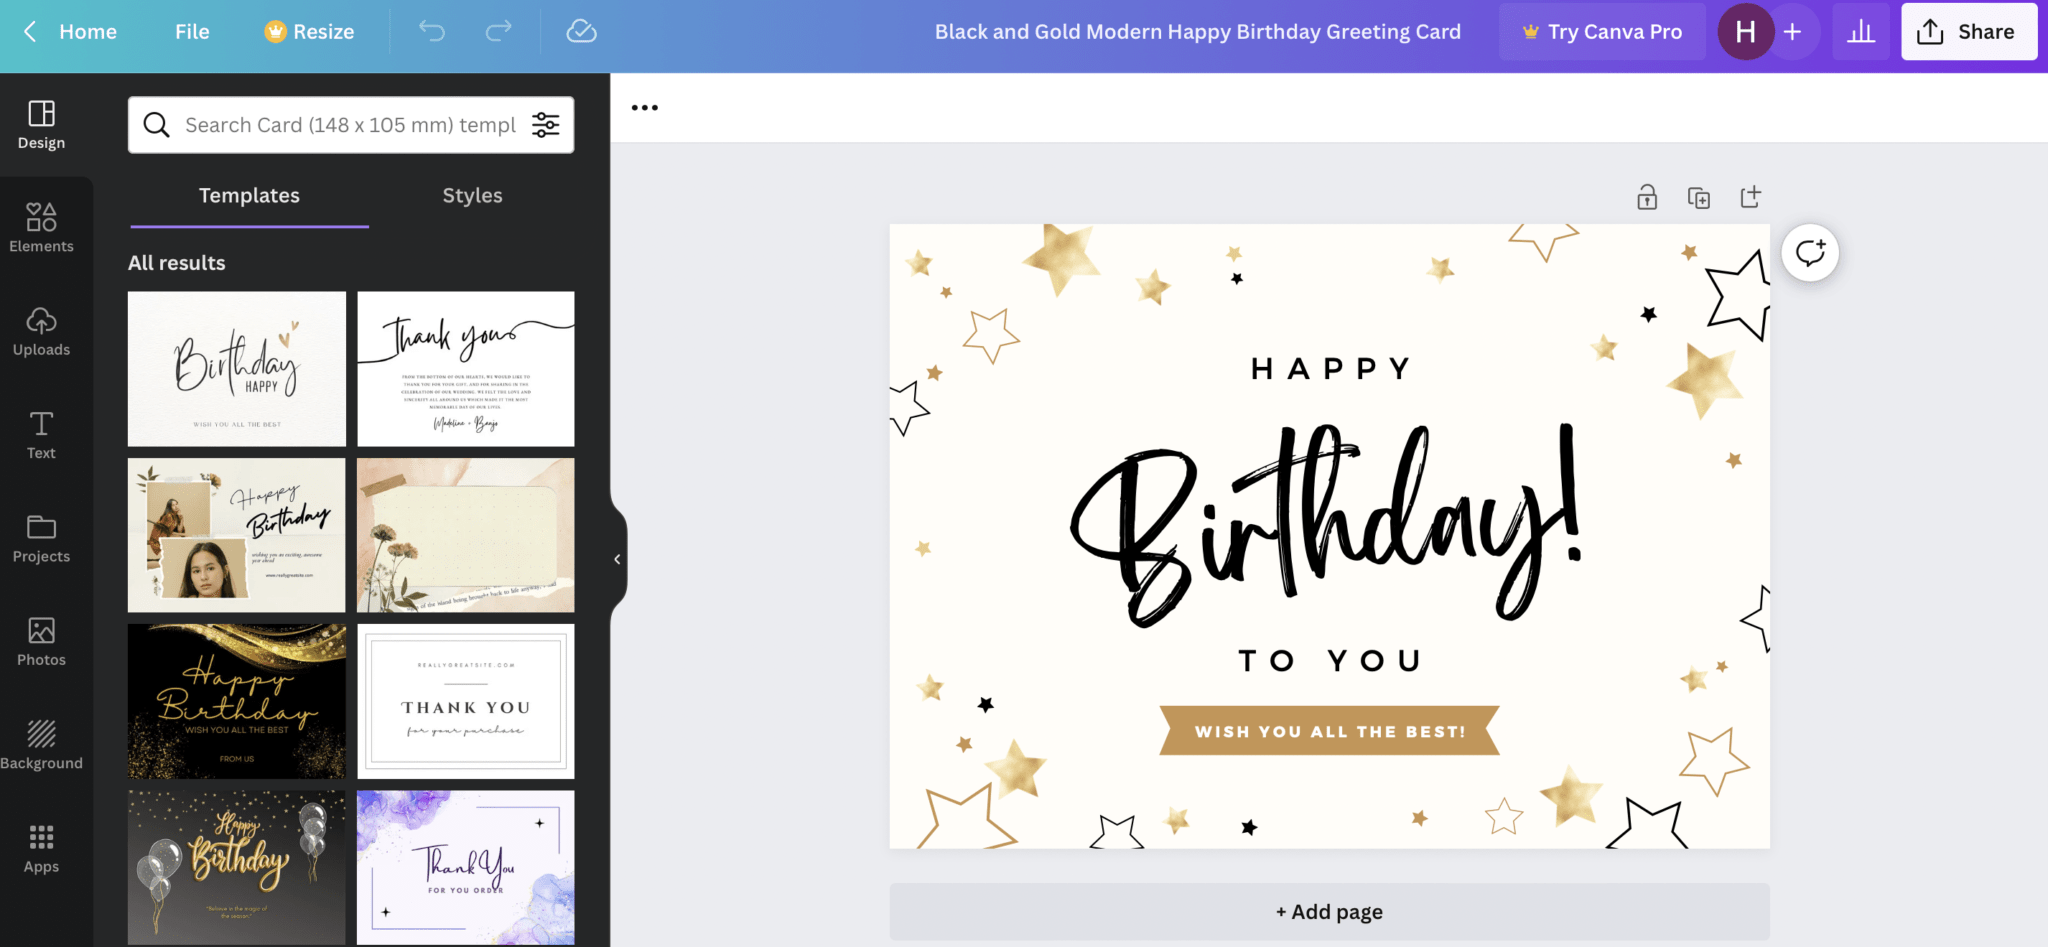Open the three-dots more options menu
This screenshot has height=947, width=2048.
(645, 107)
